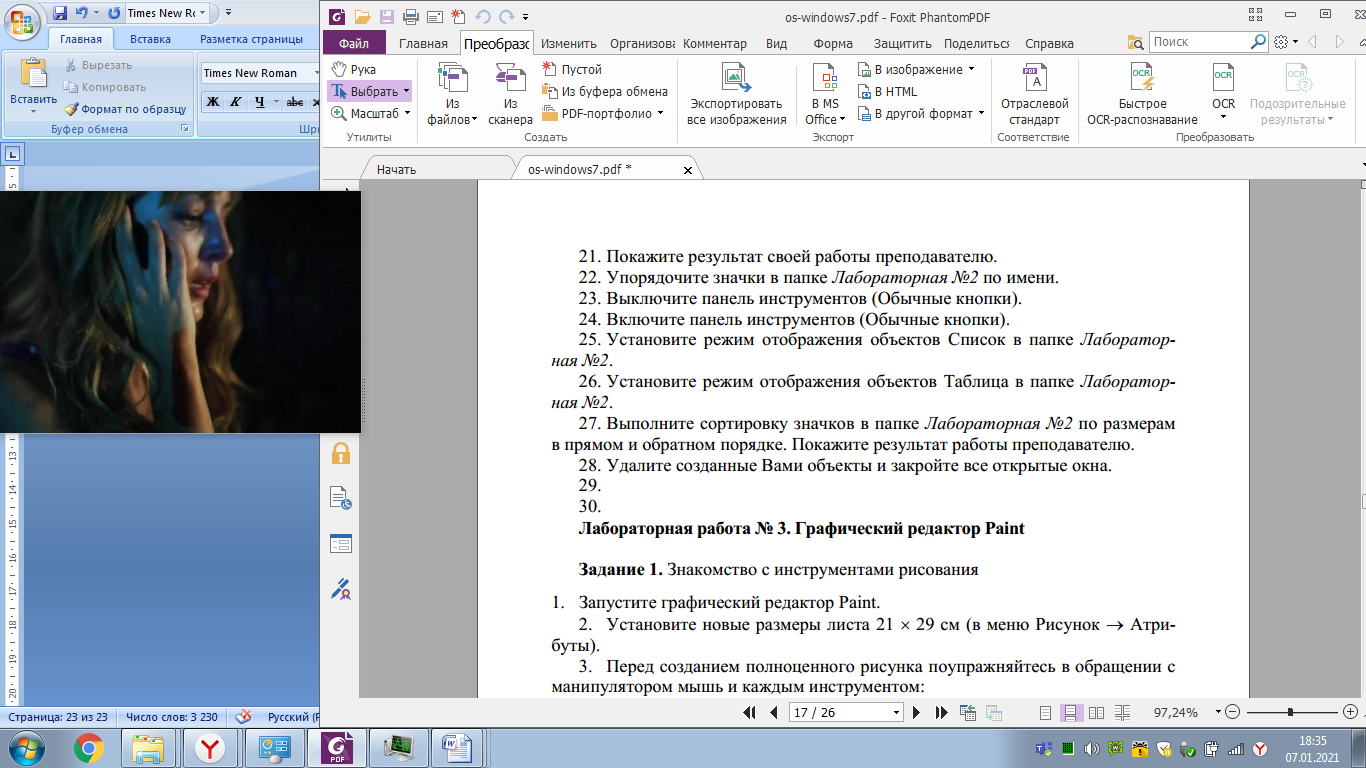This screenshot has height=768, width=1366.
Task: Click the Справка tab in Foxit
Action: tap(1049, 43)
